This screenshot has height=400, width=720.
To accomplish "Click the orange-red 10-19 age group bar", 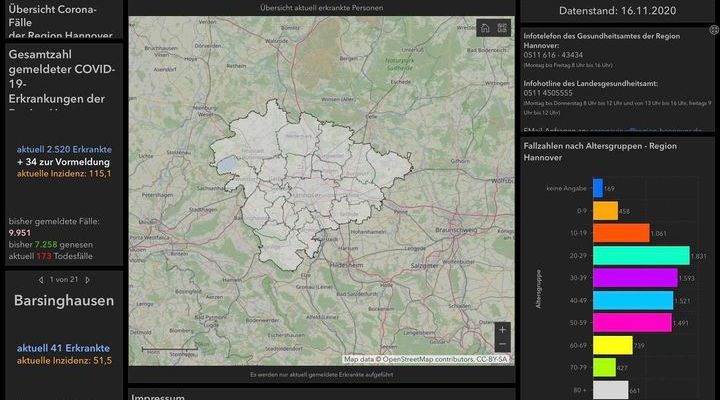I will click(620, 233).
